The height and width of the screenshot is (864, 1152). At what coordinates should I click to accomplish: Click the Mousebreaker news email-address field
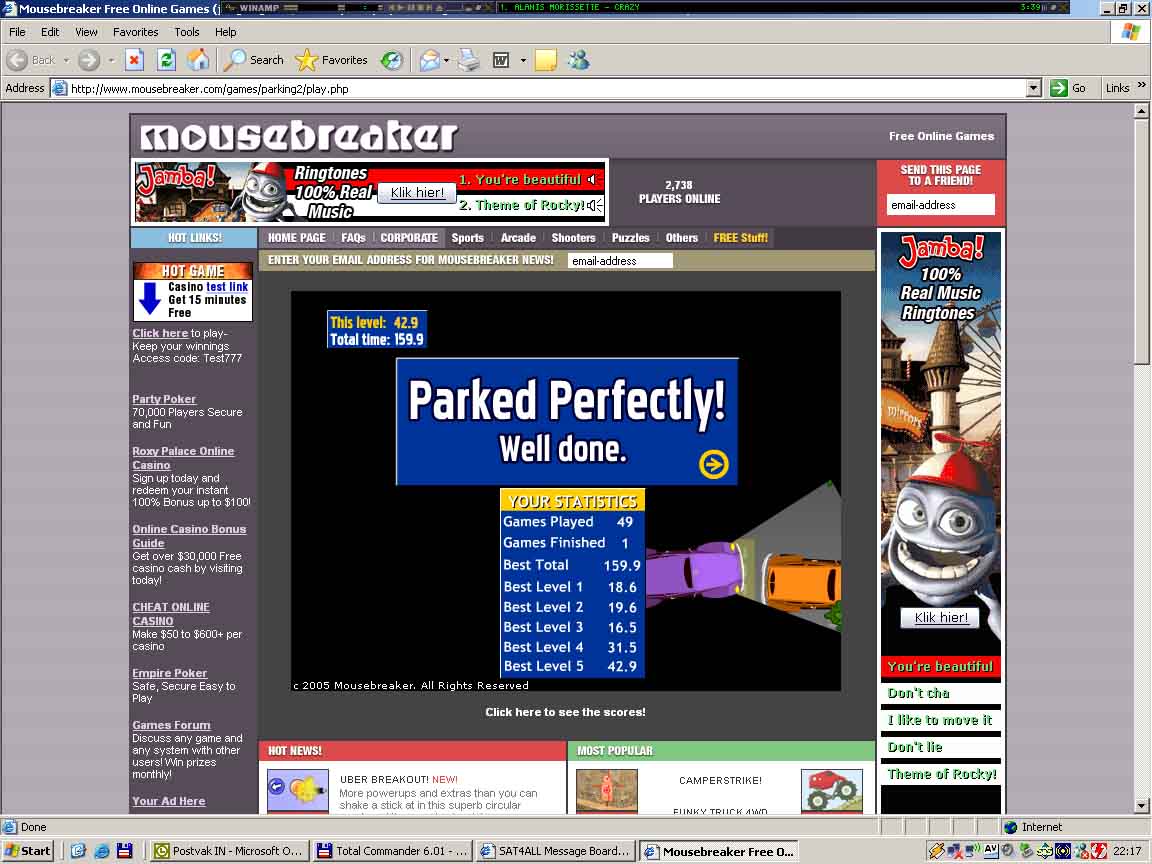620,261
